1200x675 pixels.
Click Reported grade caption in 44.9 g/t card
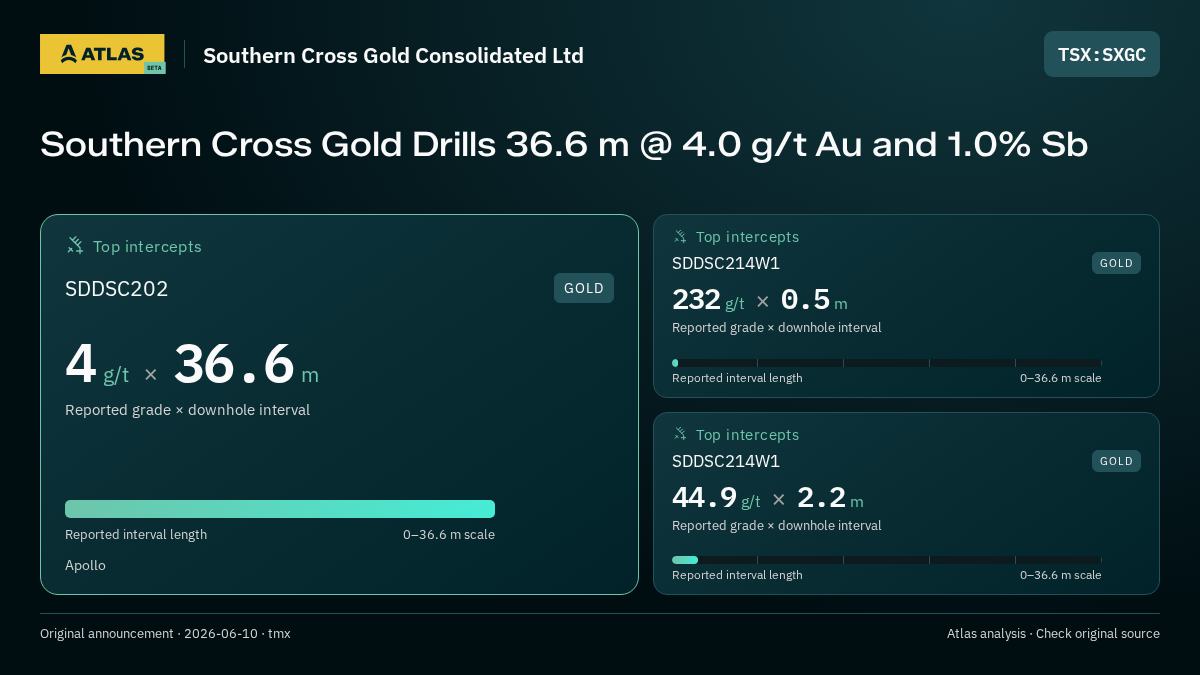point(777,525)
